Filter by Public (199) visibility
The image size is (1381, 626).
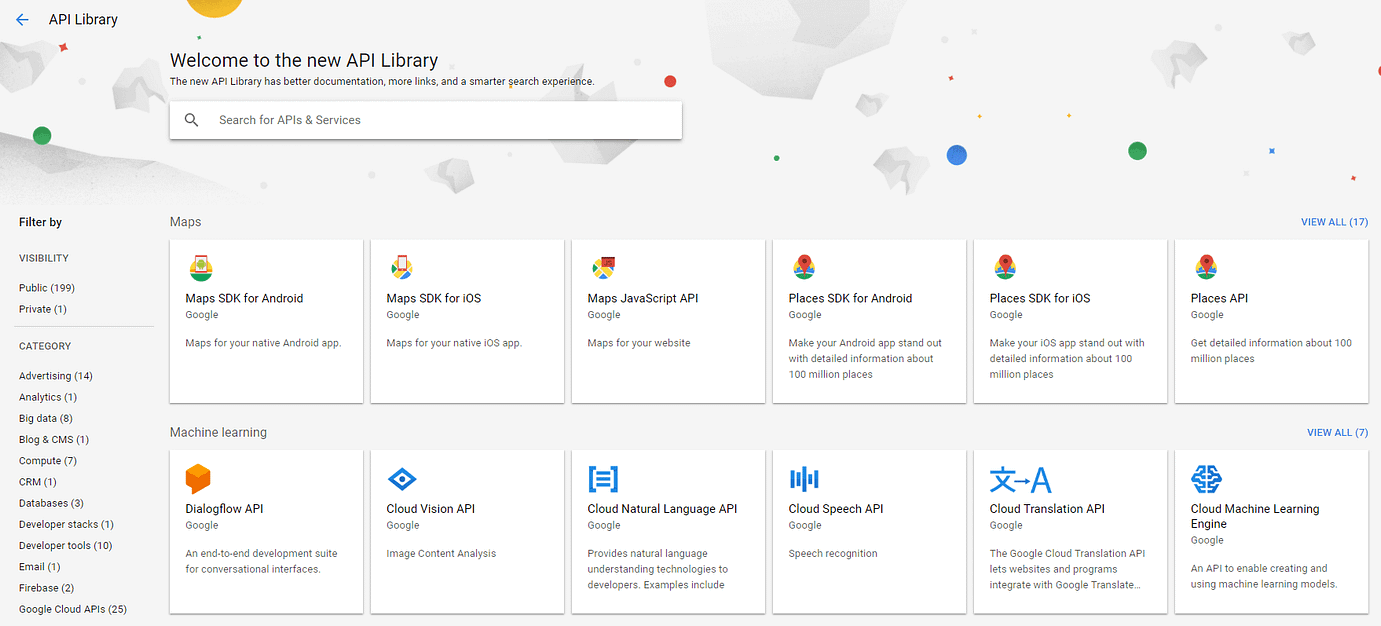point(47,288)
